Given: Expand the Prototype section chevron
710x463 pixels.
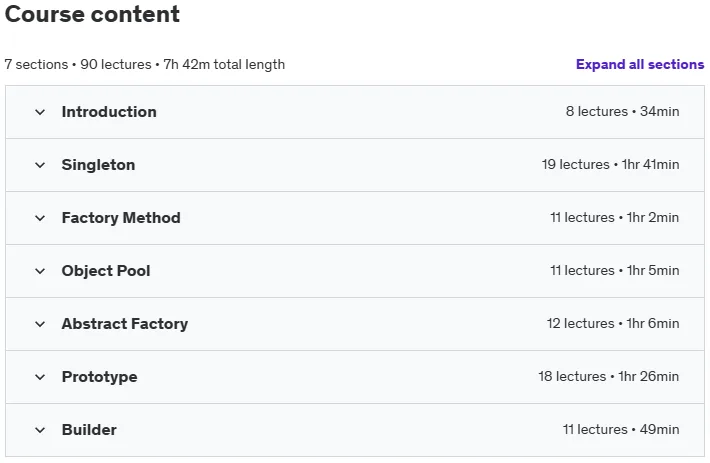Looking at the screenshot, I should [40, 377].
